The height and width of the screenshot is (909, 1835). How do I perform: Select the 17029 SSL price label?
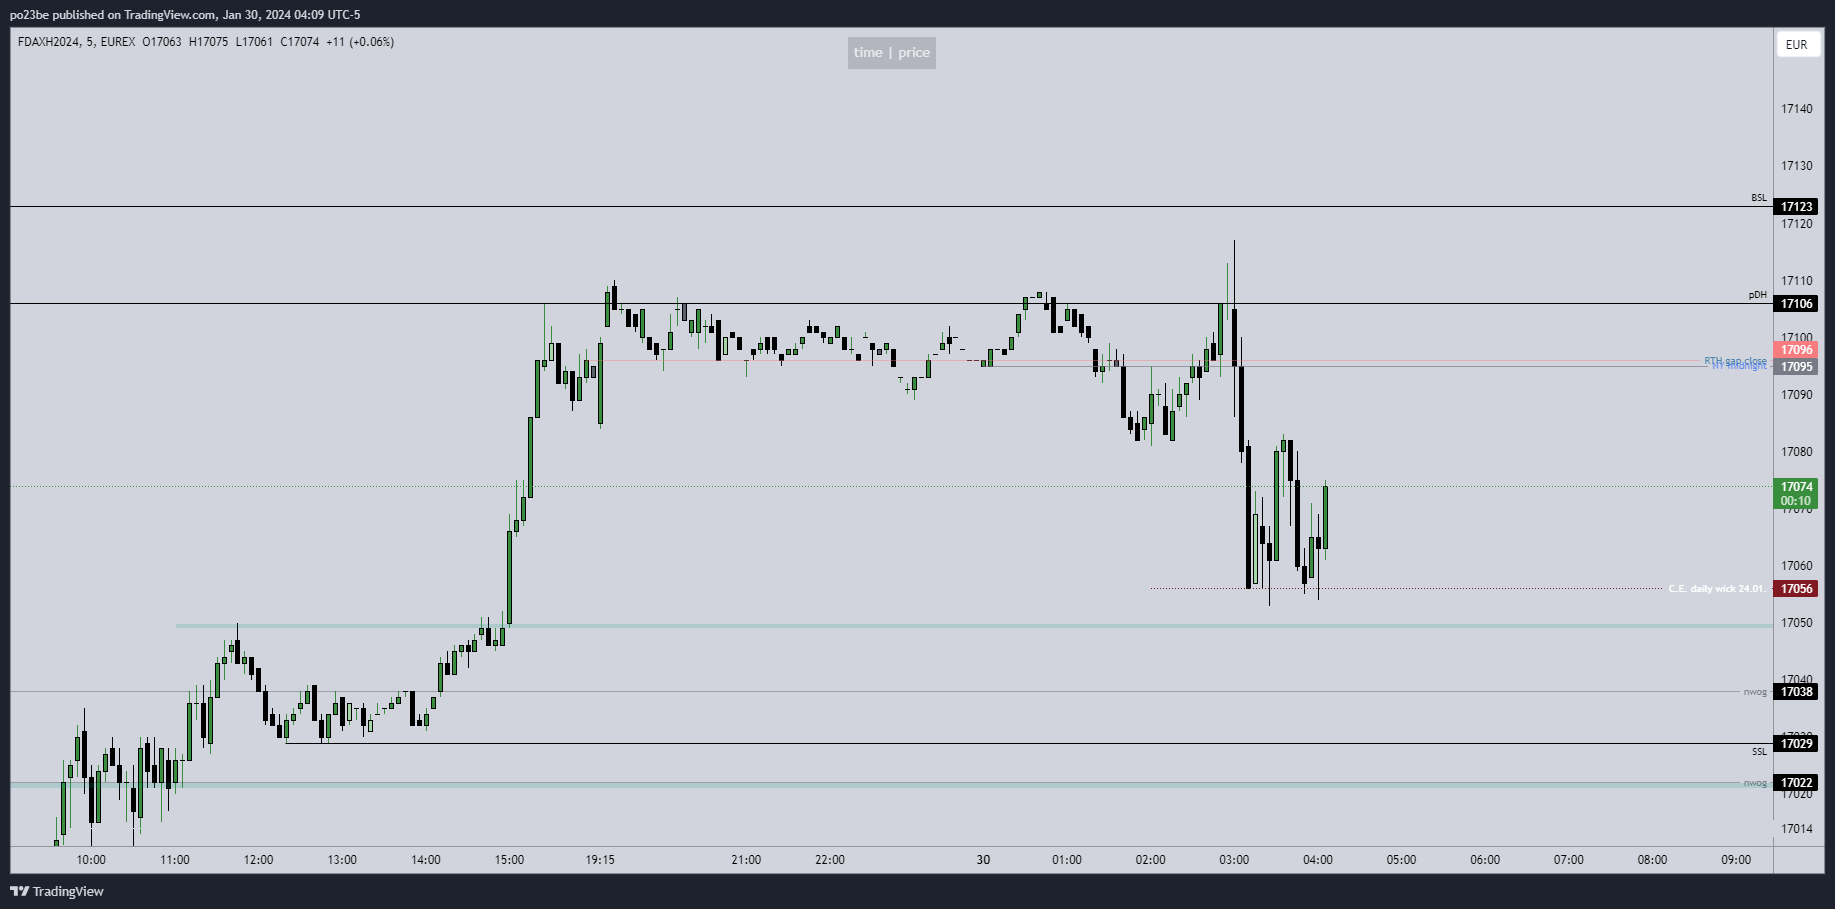tap(1796, 744)
